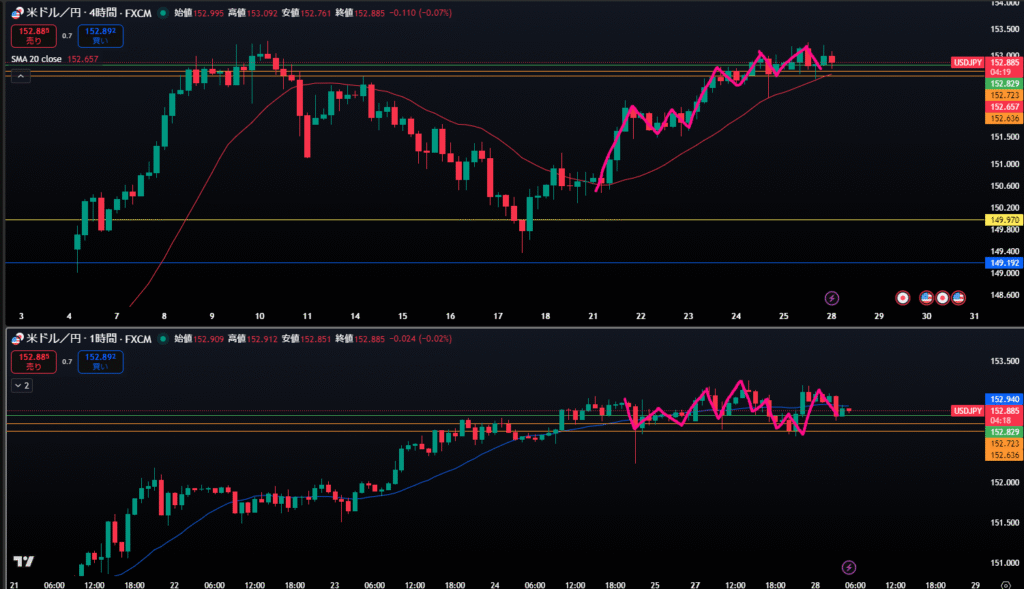Click green market status dot on 1-hour chart
Screen dimensions: 1024x589
point(163,339)
